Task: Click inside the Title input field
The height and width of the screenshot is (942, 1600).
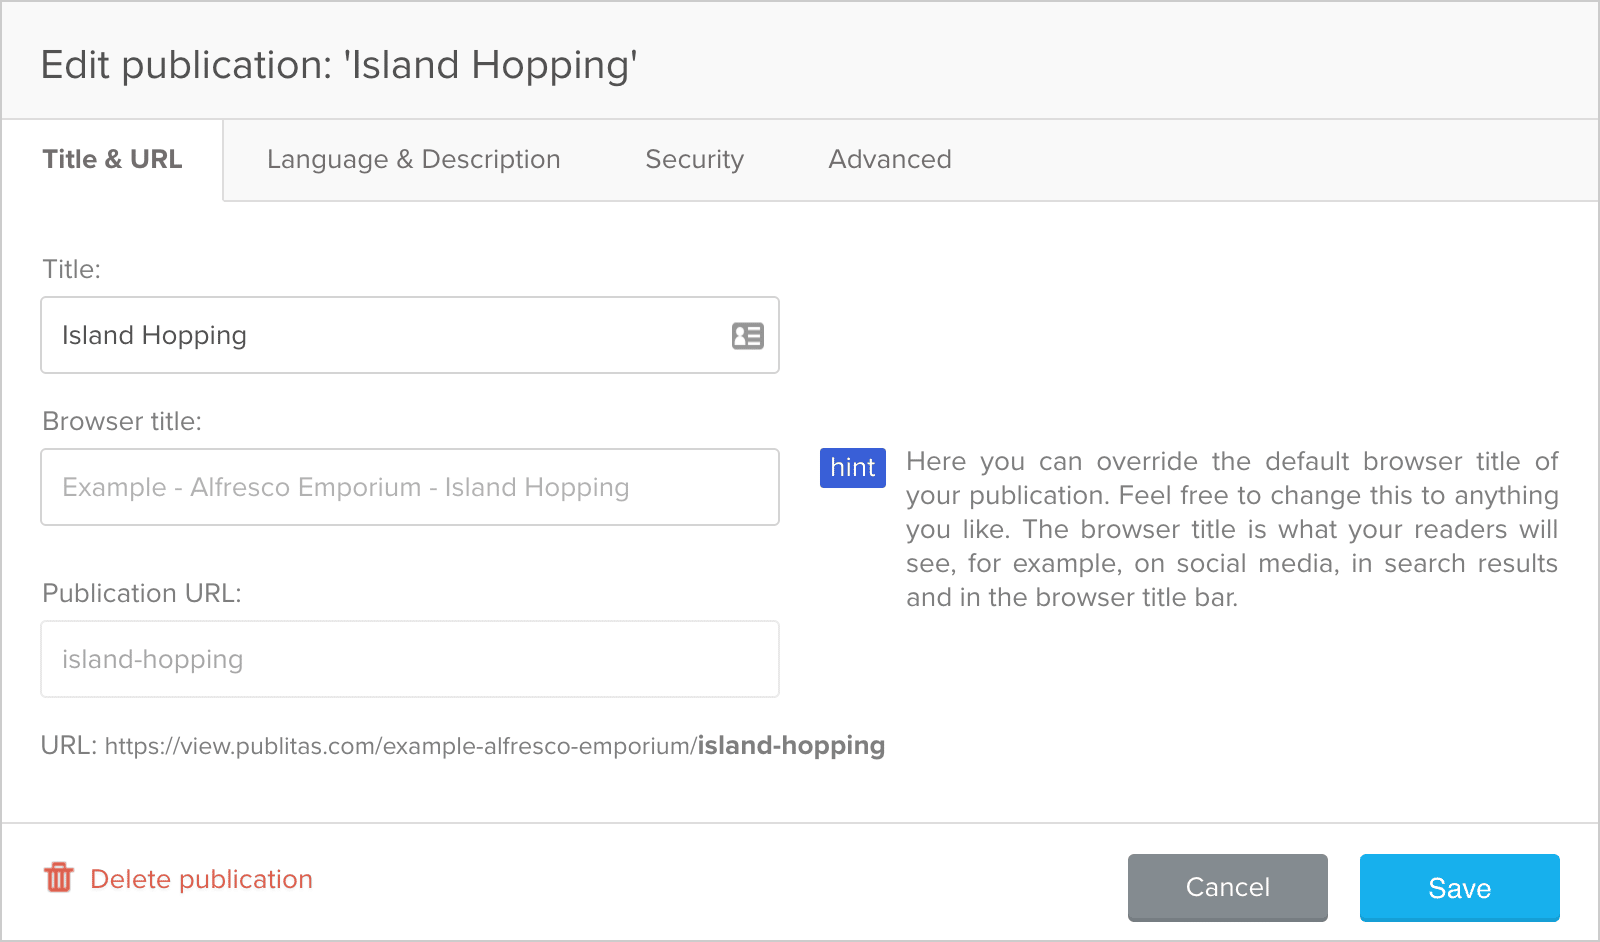Action: 400,336
